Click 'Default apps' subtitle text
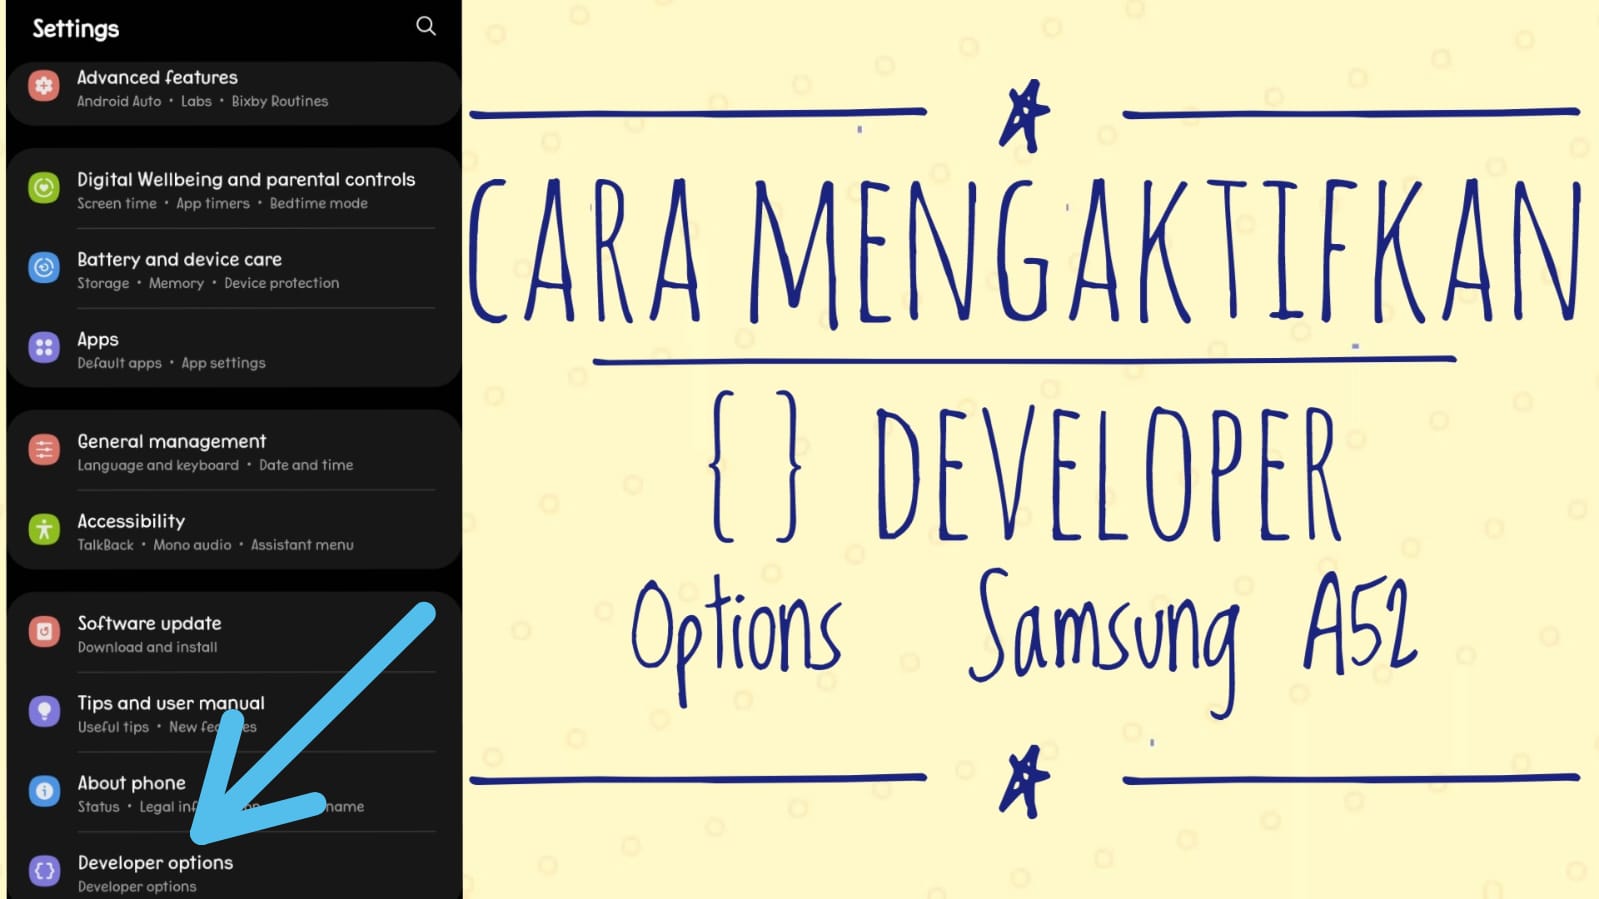The height and width of the screenshot is (899, 1599). click(x=119, y=363)
